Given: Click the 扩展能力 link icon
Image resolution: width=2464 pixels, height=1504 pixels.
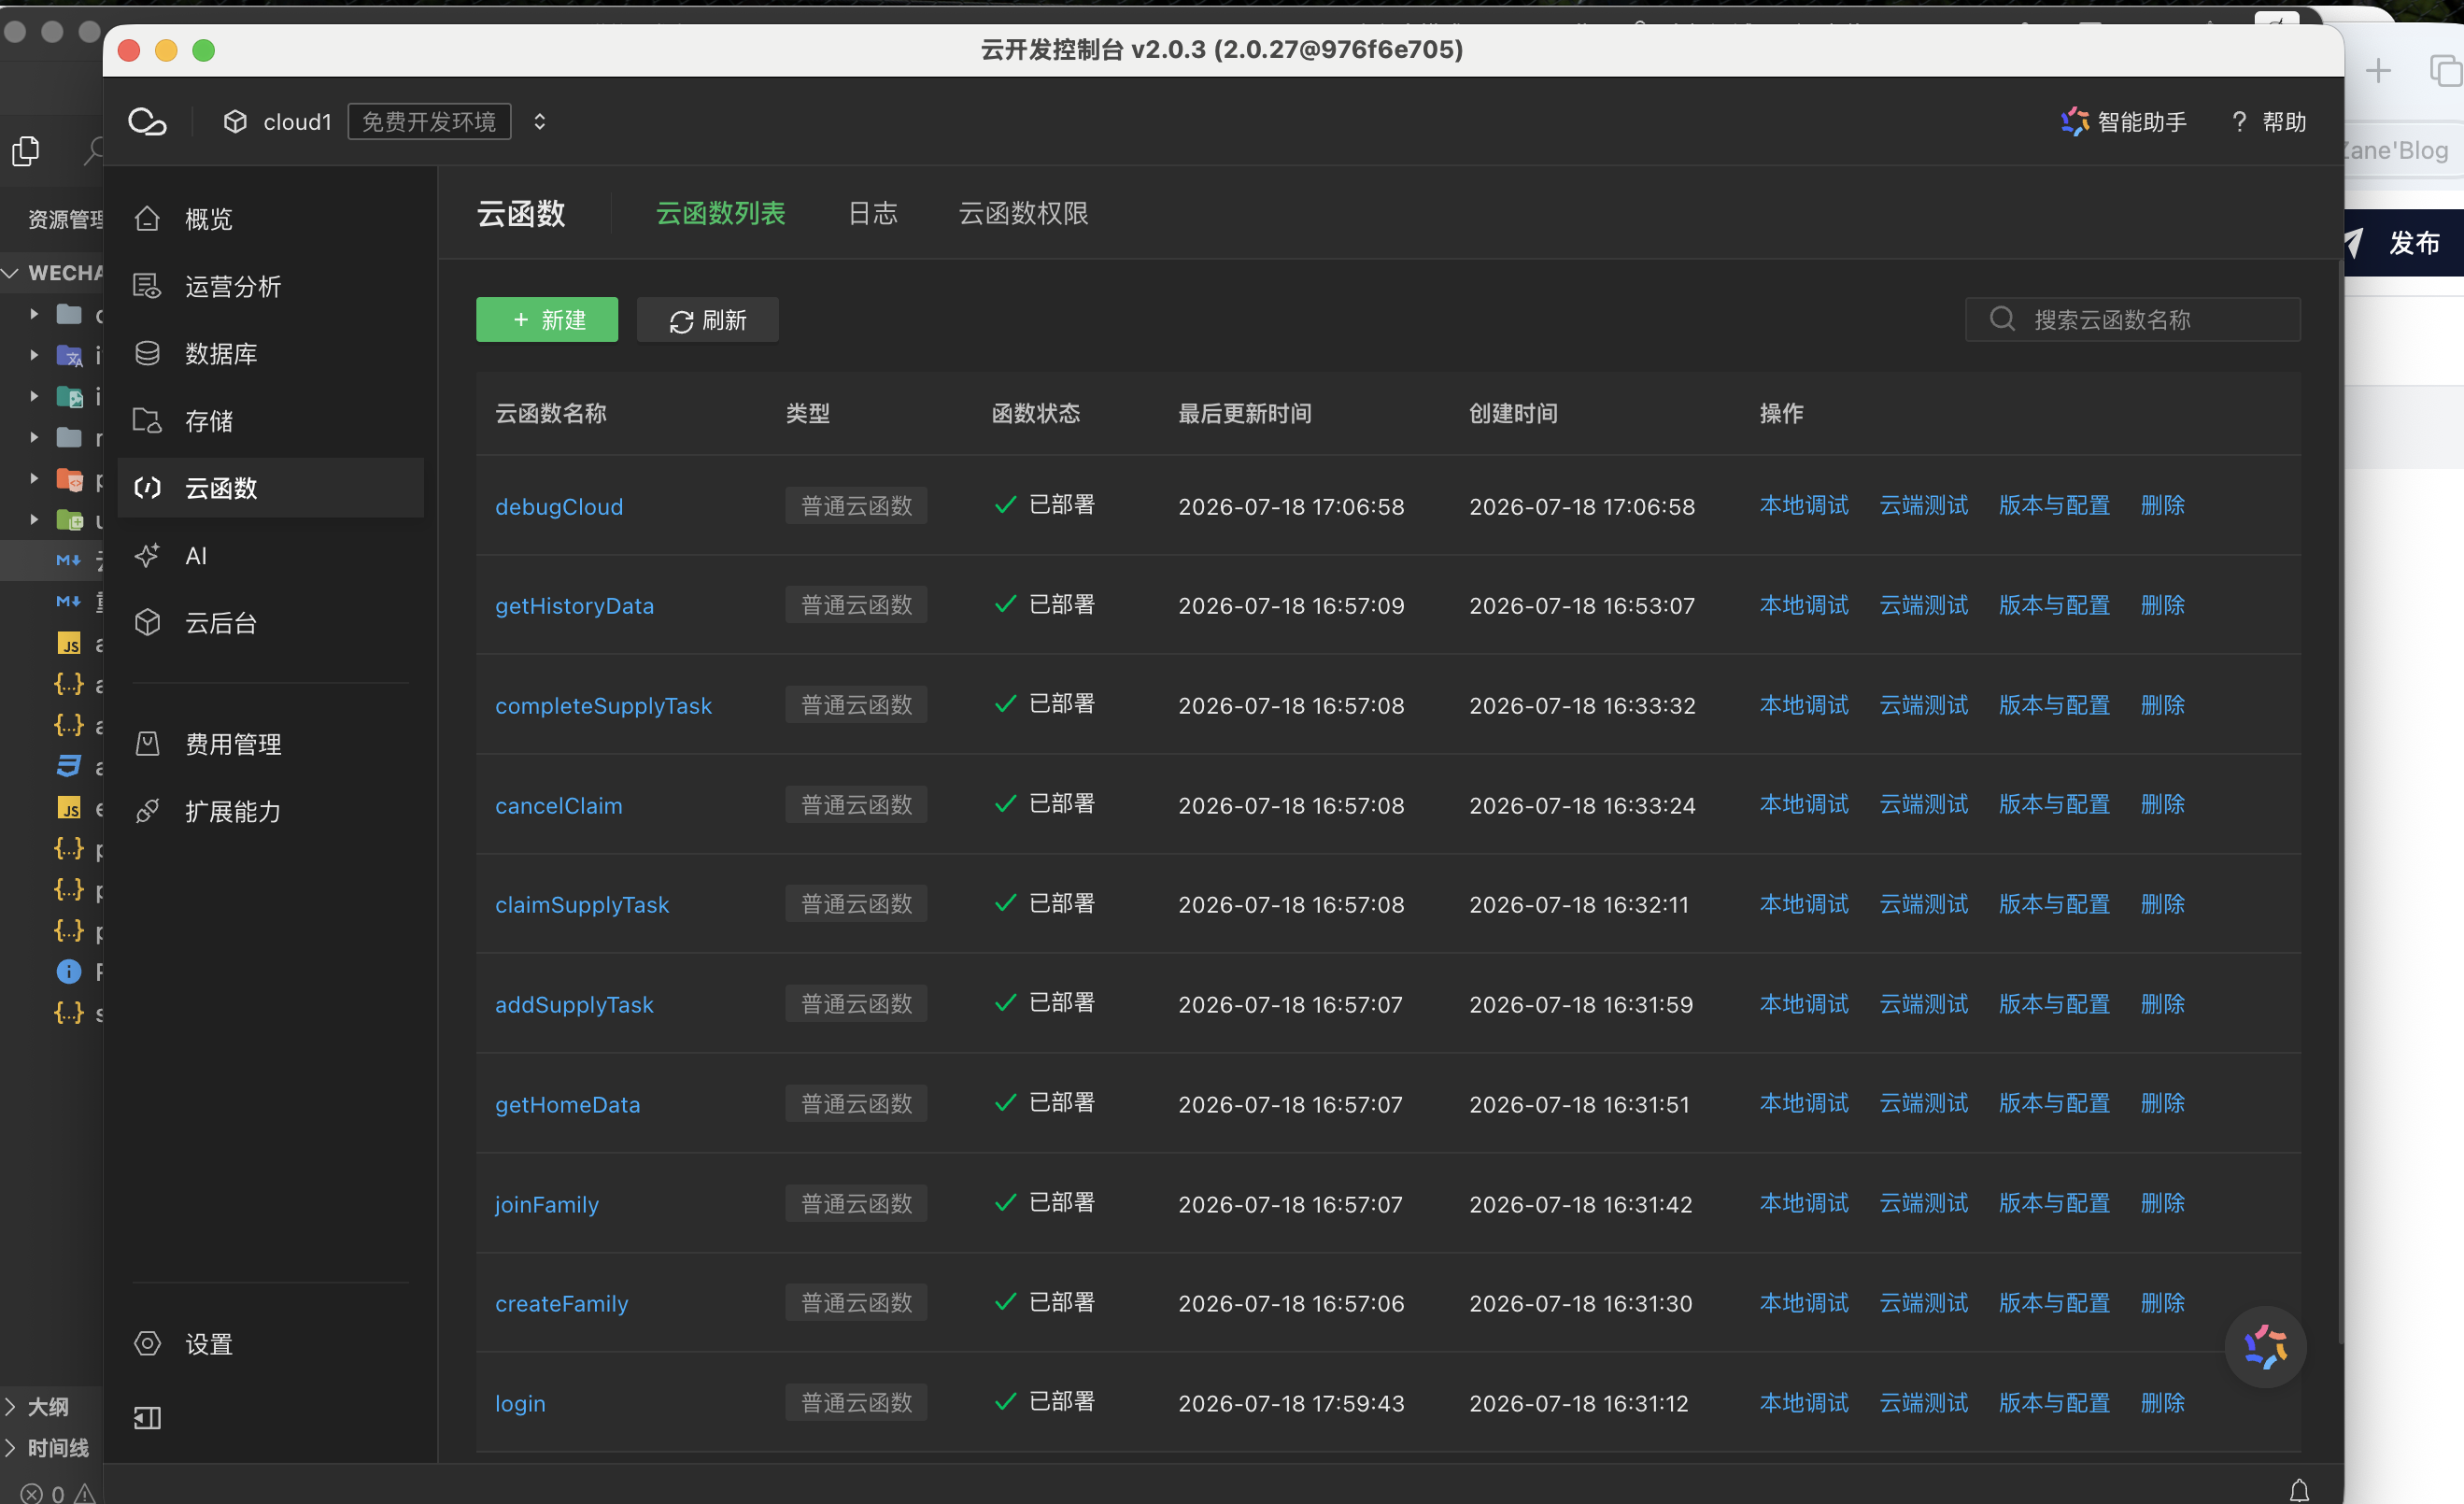Looking at the screenshot, I should pyautogui.click(x=147, y=811).
